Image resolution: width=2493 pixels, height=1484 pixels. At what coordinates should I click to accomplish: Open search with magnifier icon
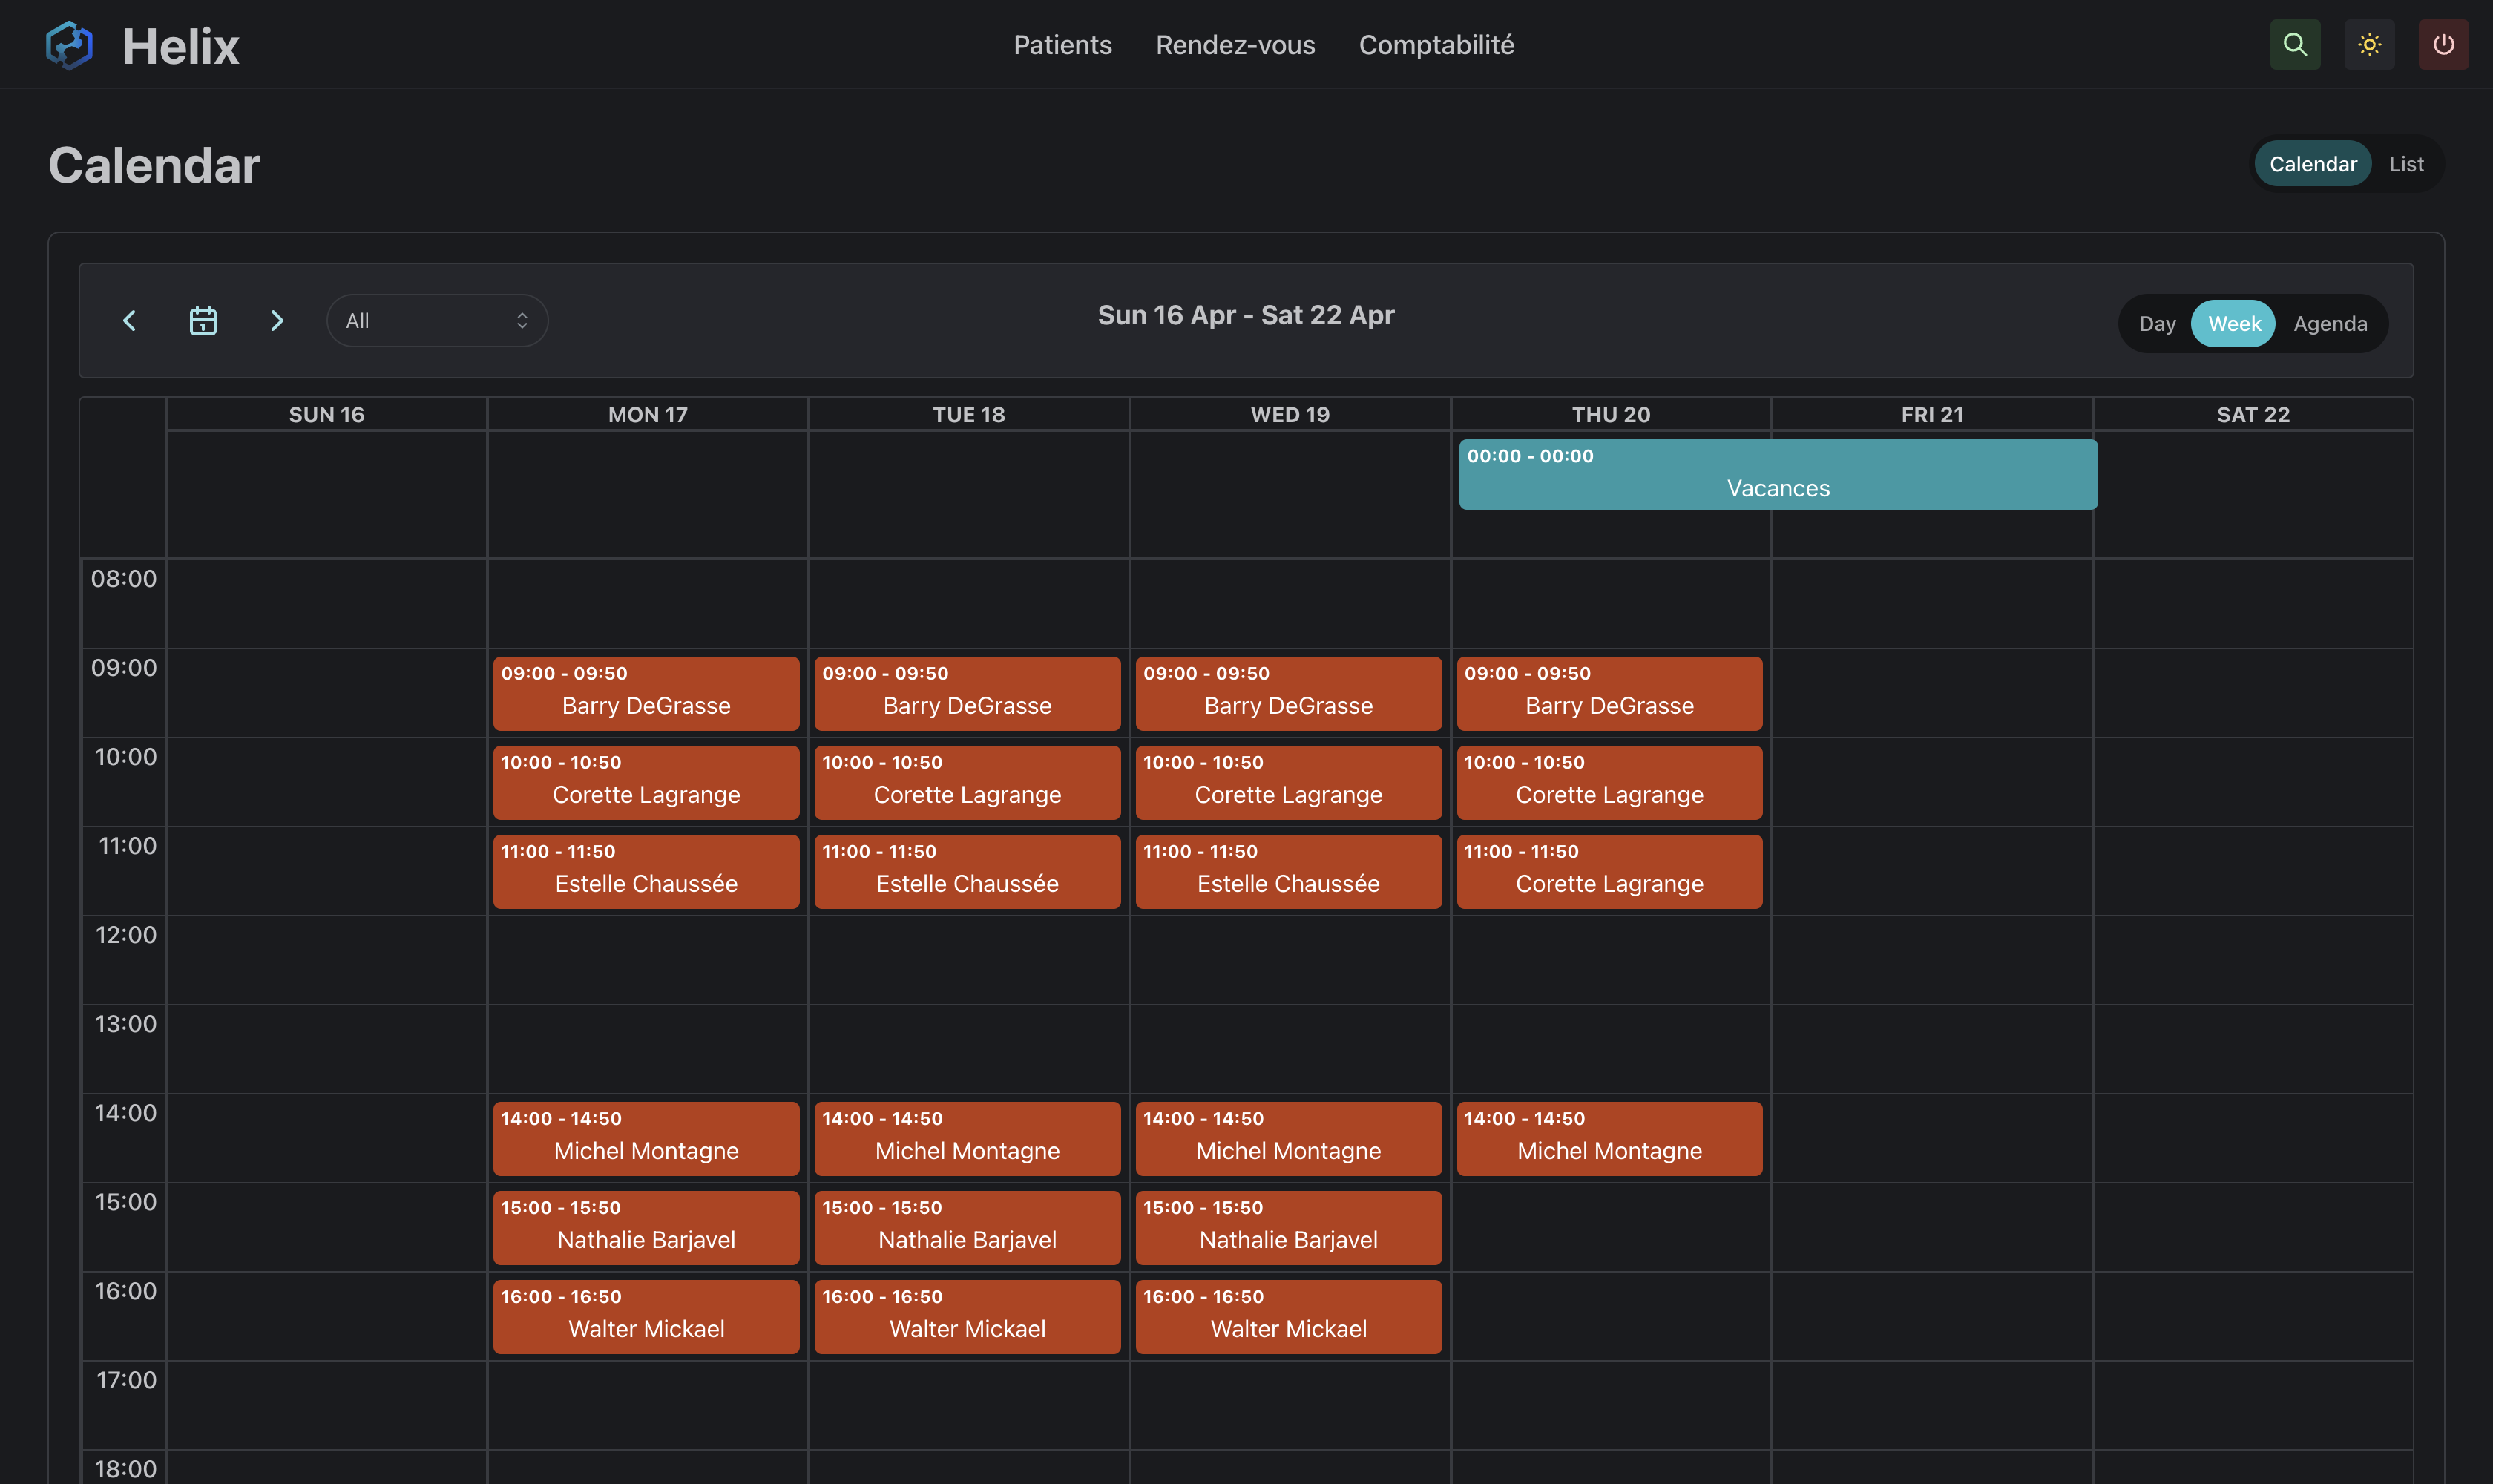pos(2294,45)
